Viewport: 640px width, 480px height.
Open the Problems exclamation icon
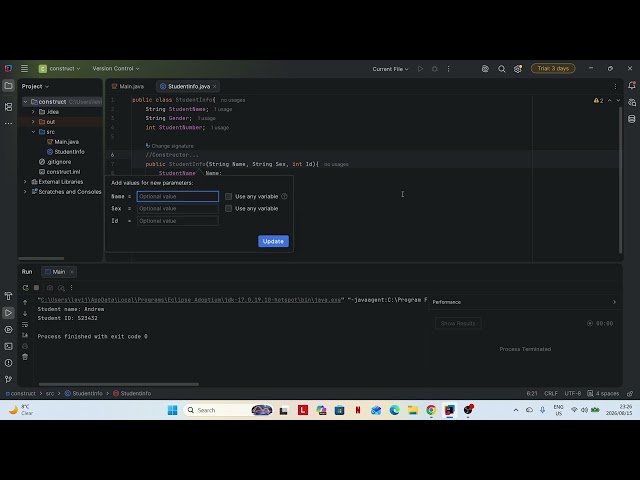point(8,363)
